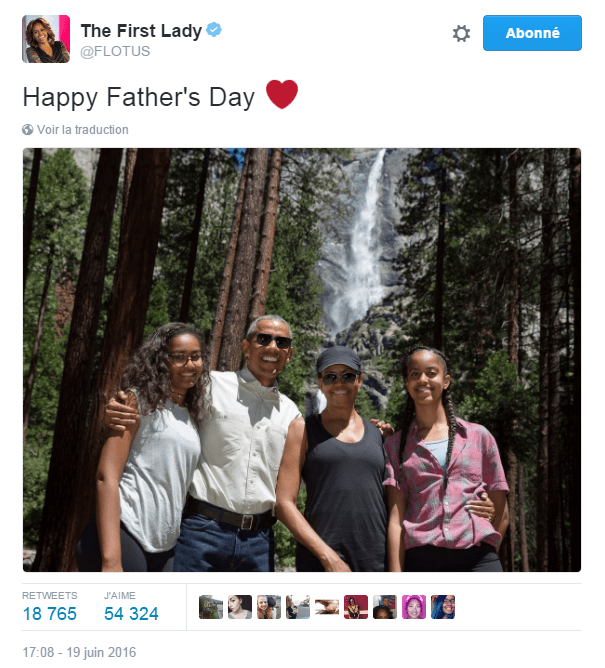
Task: Click the globe translation icon
Action: tap(28, 130)
